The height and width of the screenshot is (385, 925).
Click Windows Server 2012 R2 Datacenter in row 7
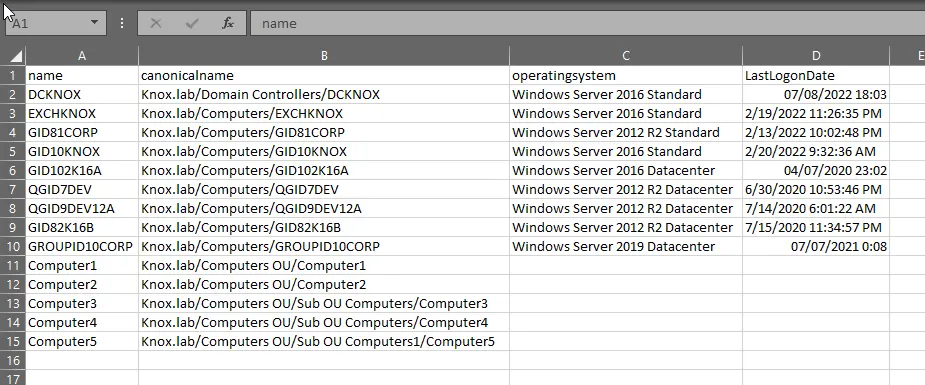[626, 189]
